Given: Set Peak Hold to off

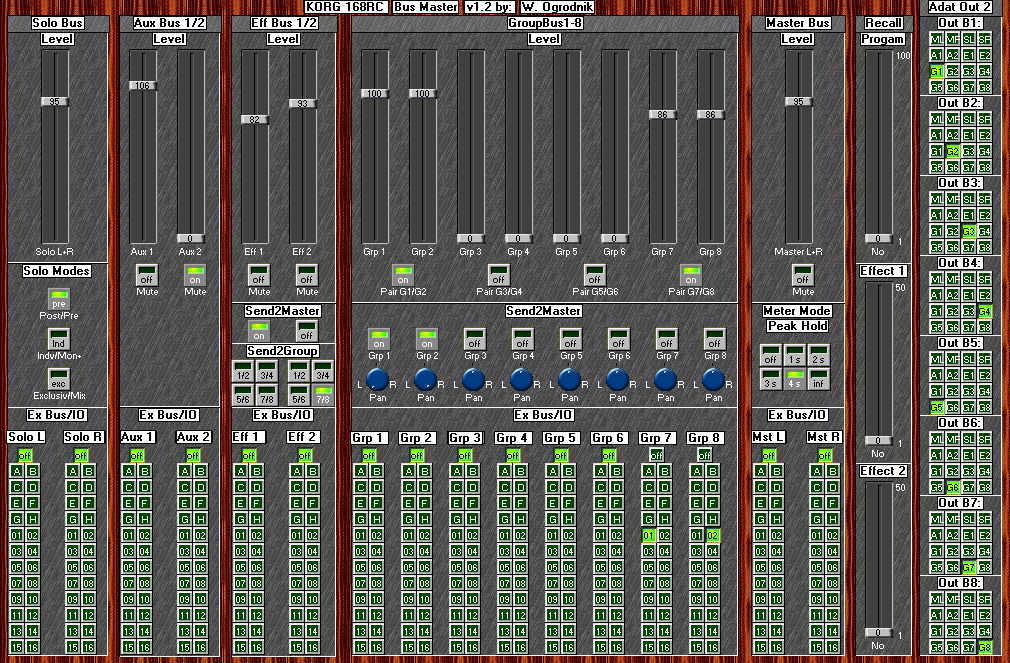Looking at the screenshot, I should click(770, 355).
